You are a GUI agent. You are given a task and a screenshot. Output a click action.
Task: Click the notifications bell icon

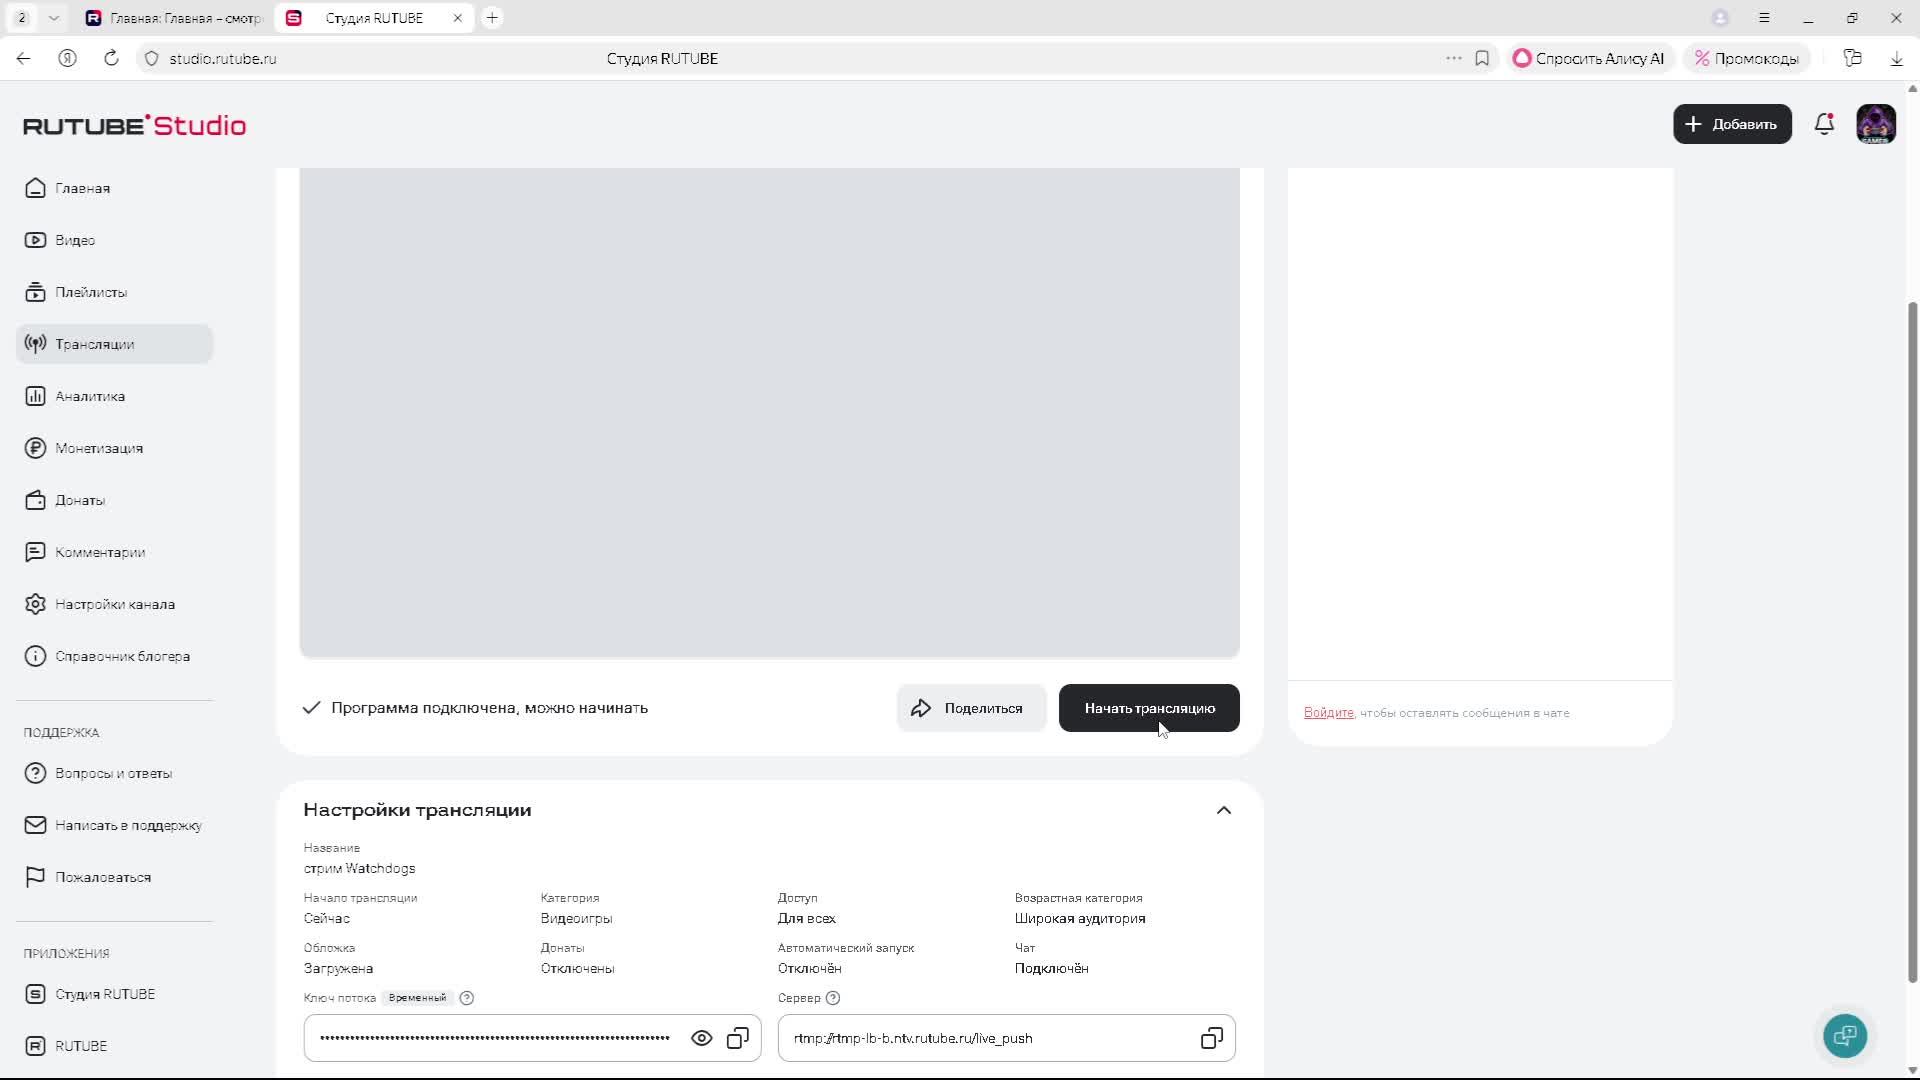(1824, 124)
